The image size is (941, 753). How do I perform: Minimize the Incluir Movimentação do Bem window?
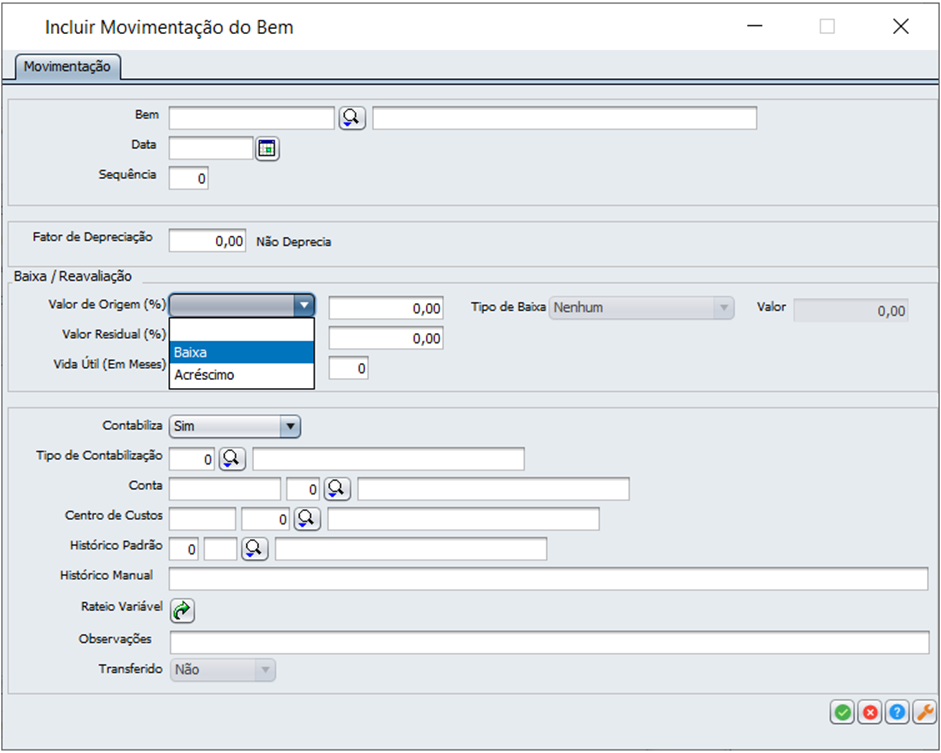[754, 26]
